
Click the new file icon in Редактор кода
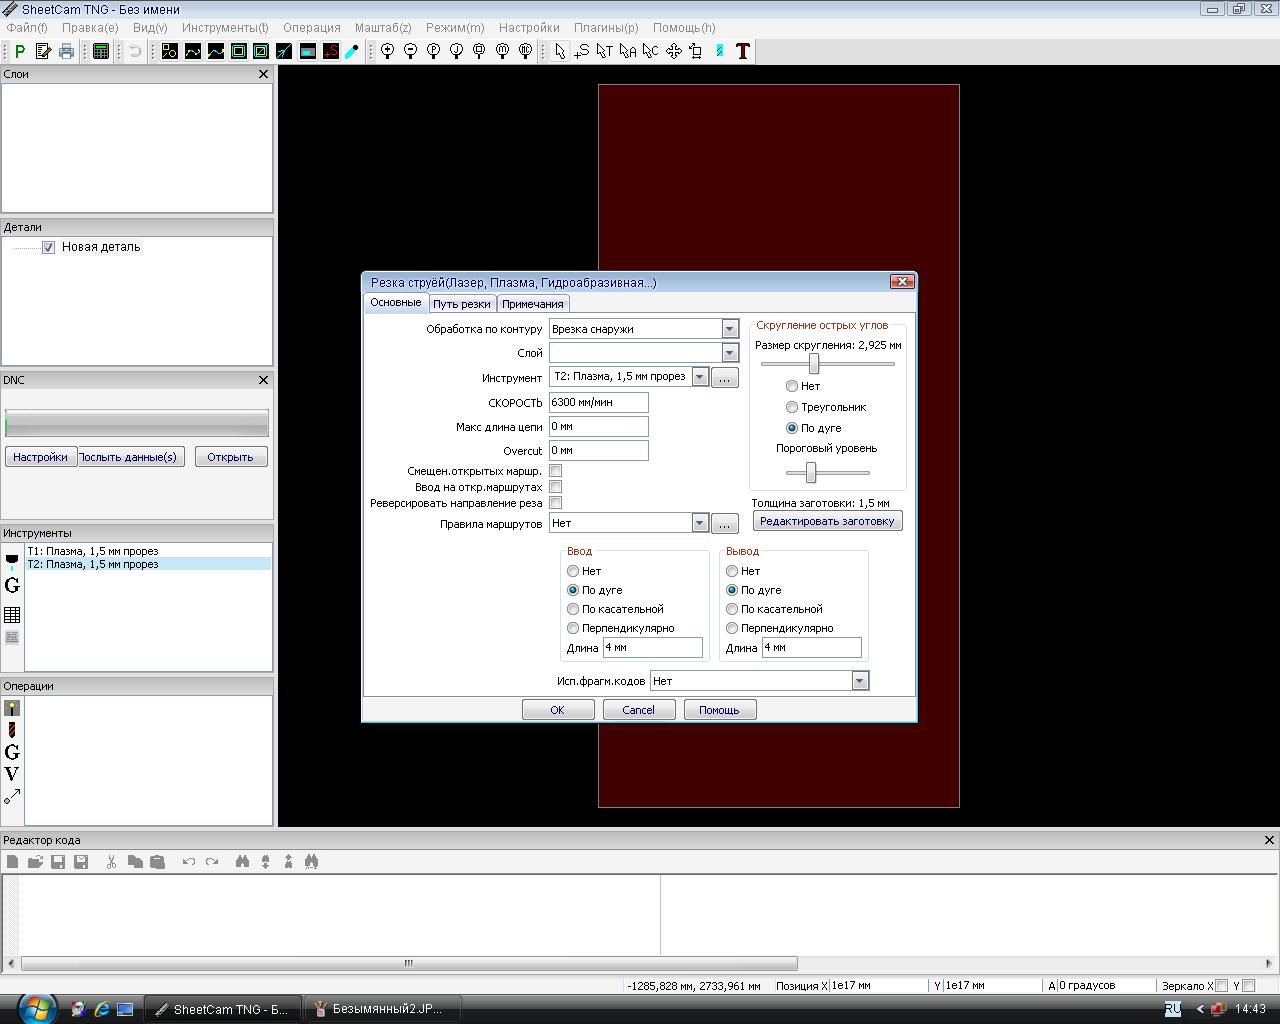coord(12,861)
